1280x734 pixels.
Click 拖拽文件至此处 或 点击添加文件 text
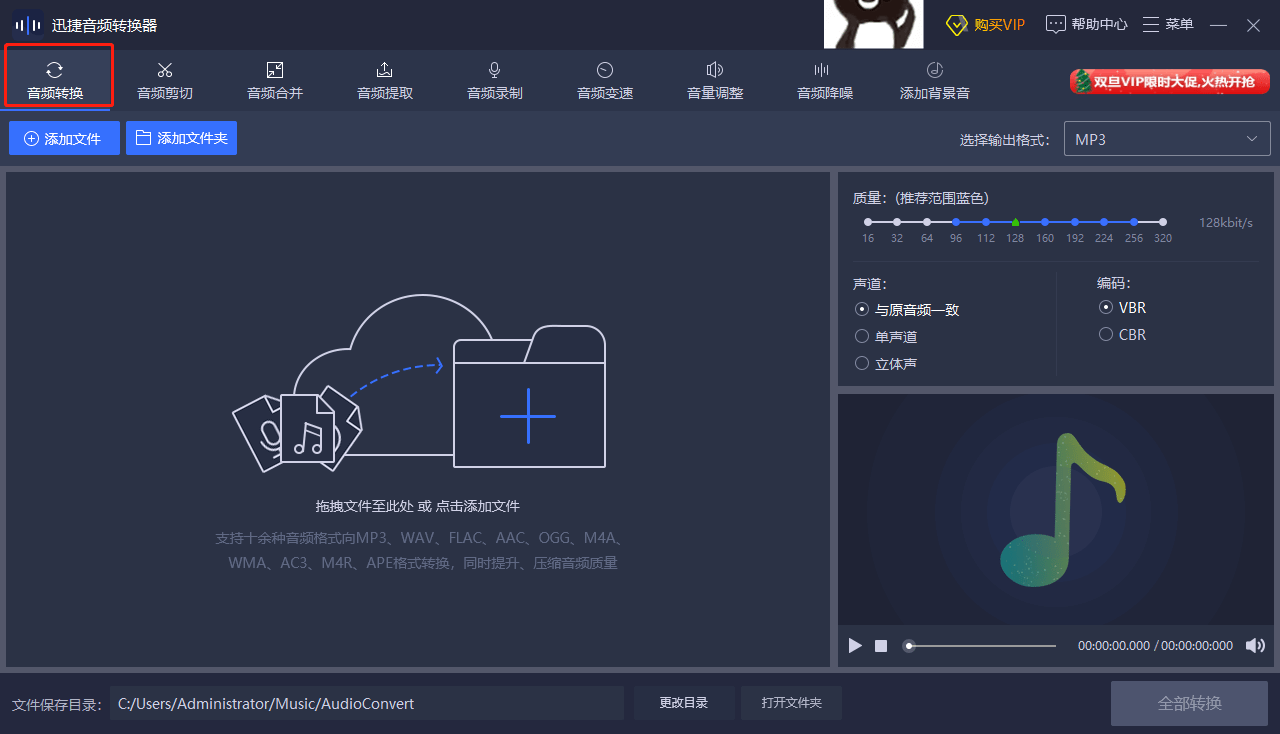point(418,506)
